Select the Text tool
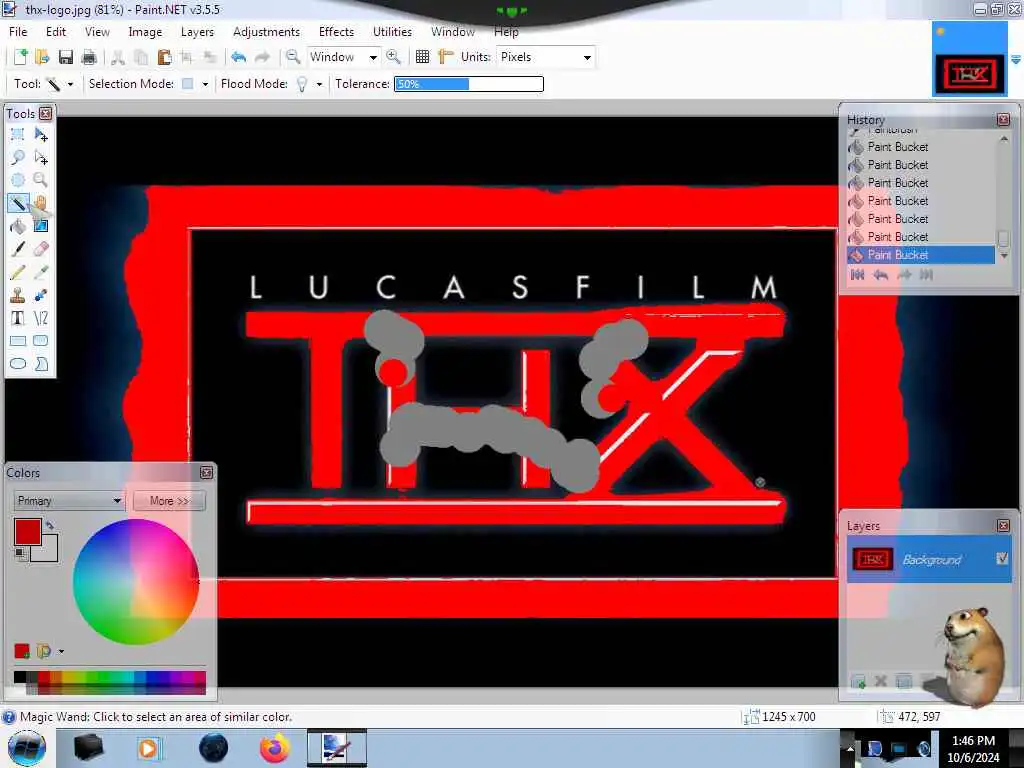 [x=18, y=318]
